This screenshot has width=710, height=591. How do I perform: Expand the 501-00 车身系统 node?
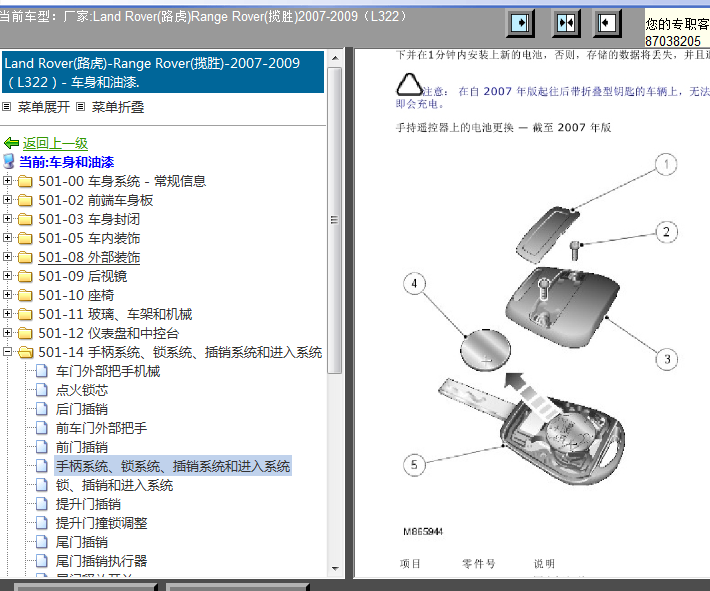pos(7,181)
